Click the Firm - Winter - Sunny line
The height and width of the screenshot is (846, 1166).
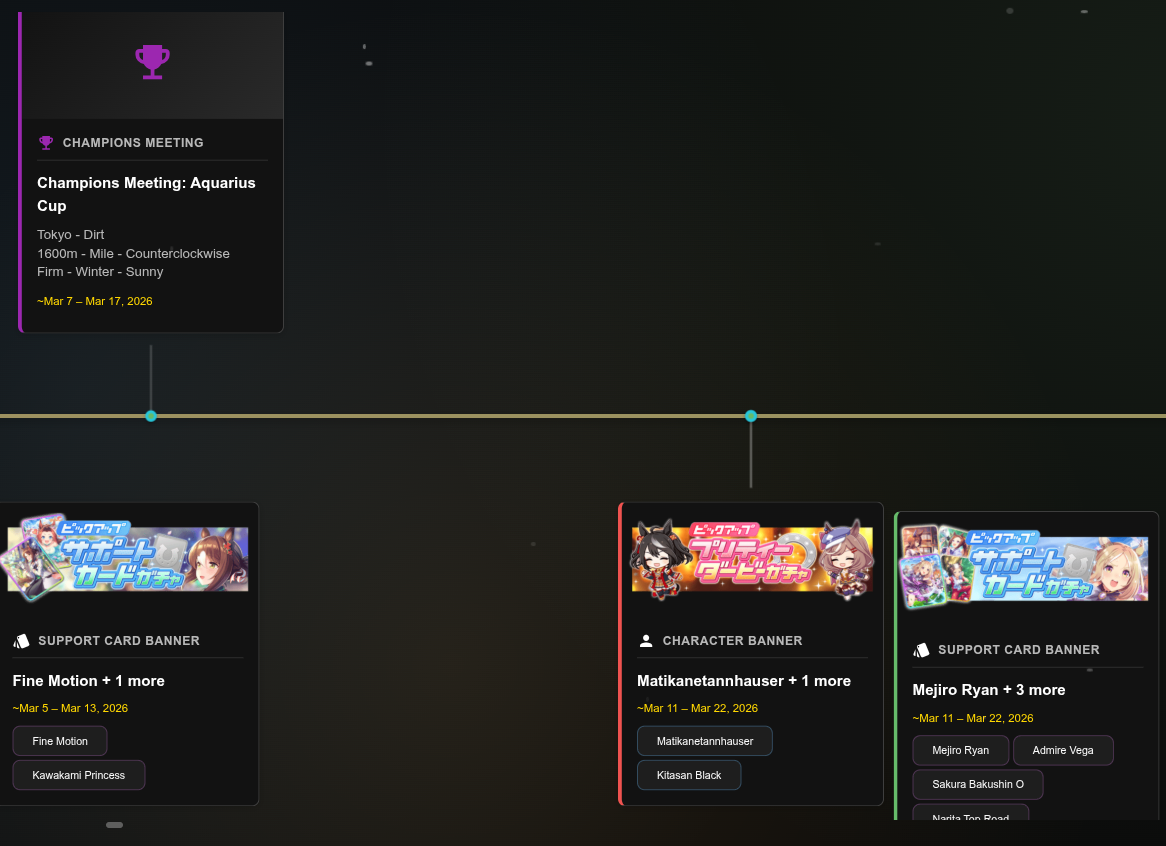[100, 272]
